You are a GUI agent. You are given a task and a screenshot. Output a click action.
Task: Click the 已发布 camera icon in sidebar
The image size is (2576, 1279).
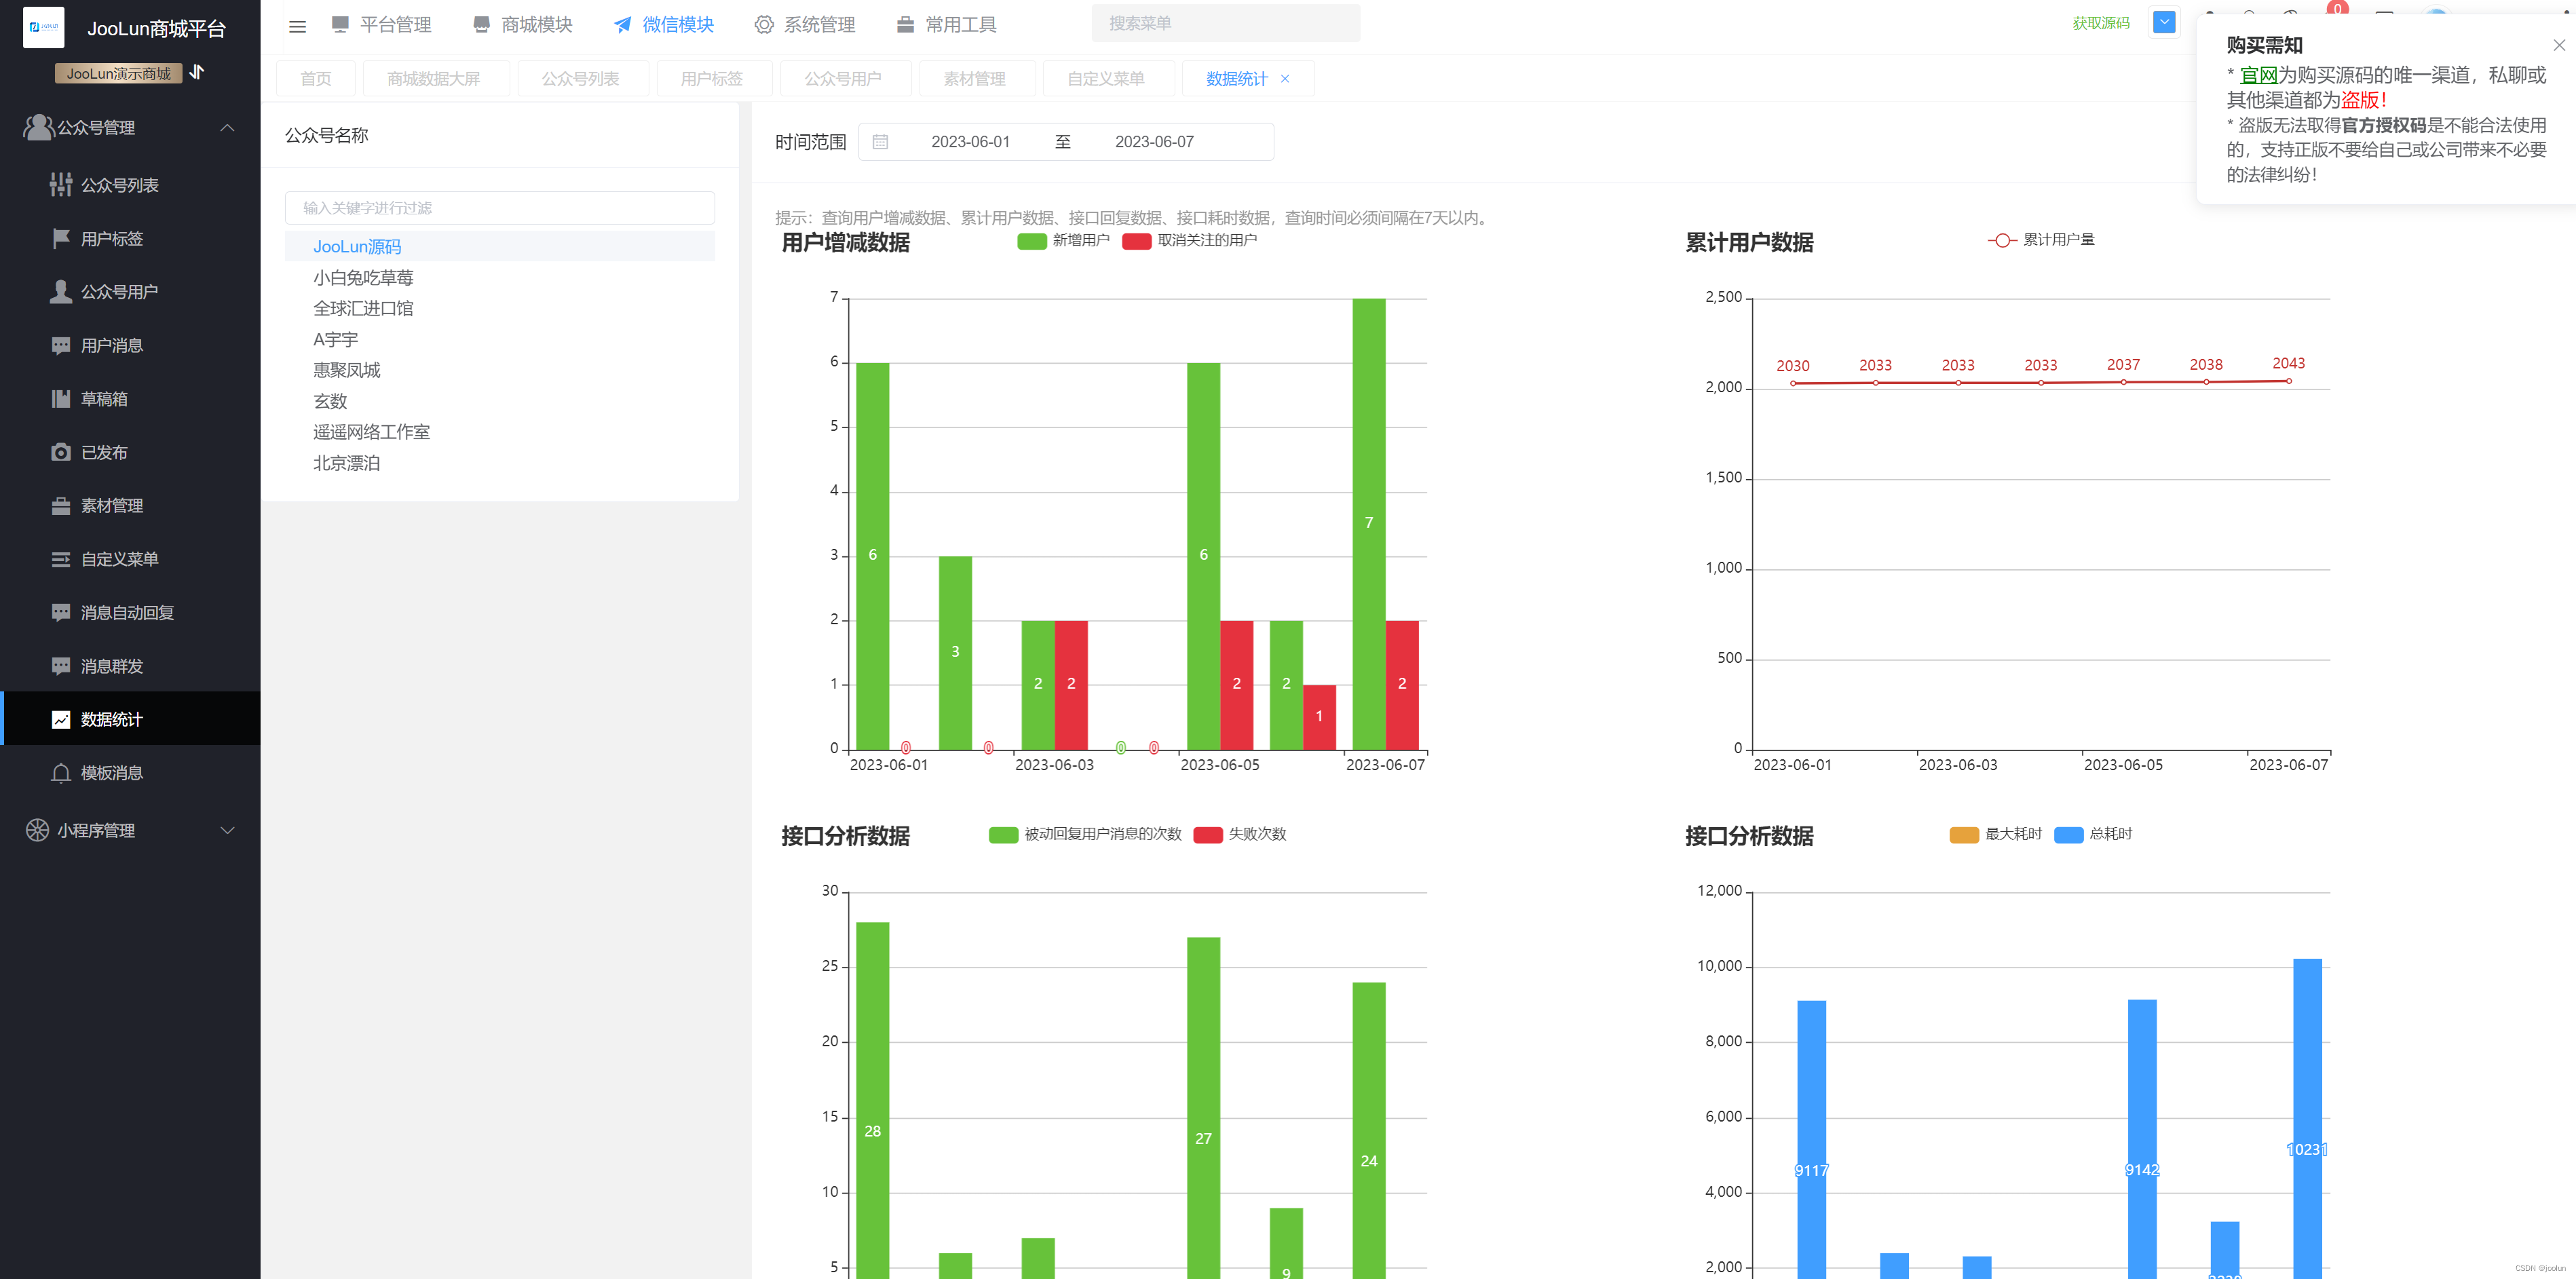coord(61,452)
